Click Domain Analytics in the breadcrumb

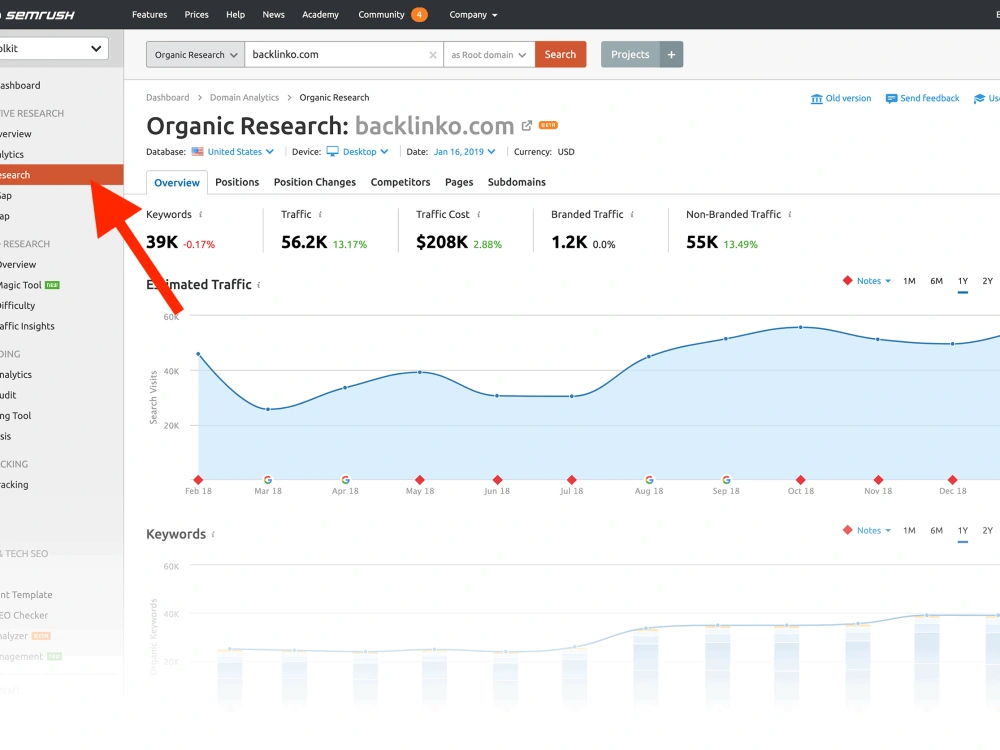click(244, 98)
